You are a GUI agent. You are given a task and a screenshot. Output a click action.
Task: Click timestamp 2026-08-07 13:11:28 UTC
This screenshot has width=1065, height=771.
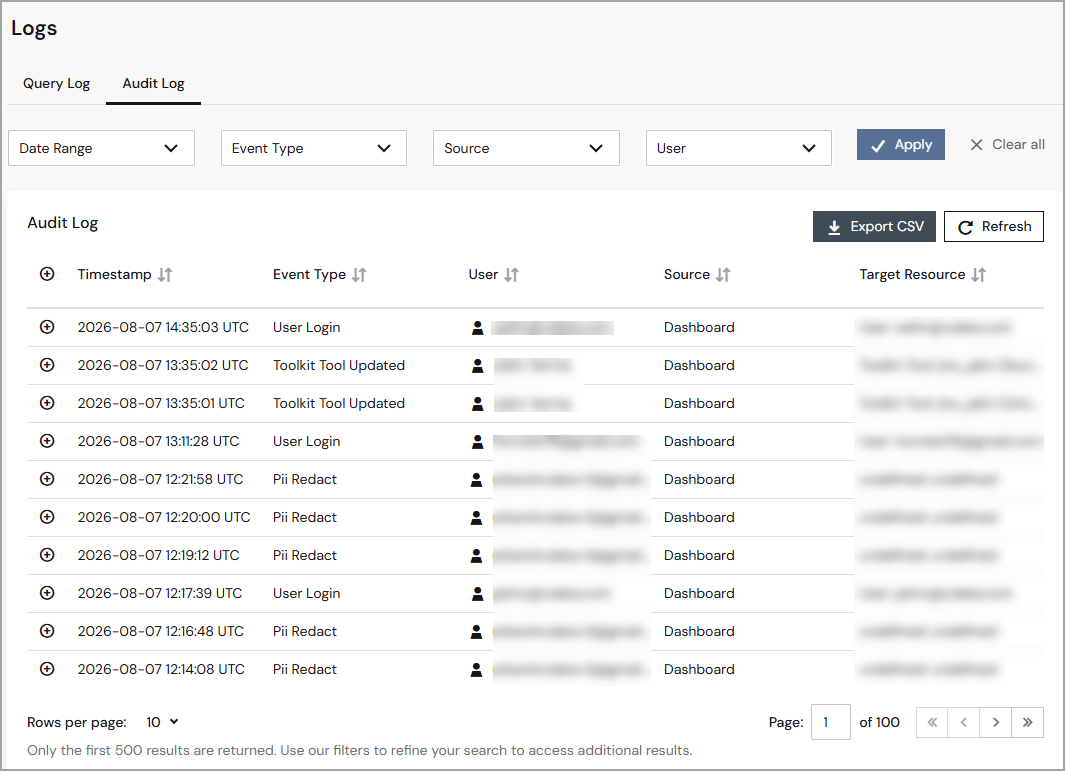158,442
